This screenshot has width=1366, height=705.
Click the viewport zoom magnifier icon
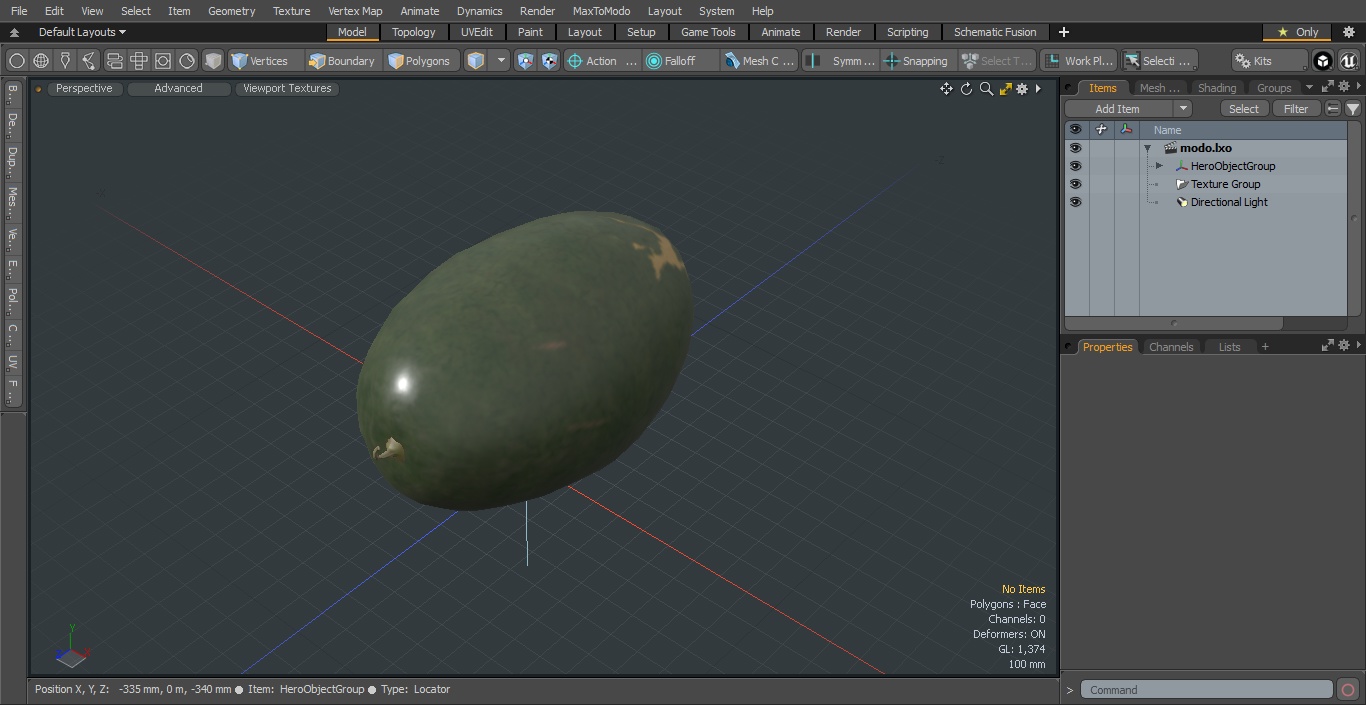[986, 89]
